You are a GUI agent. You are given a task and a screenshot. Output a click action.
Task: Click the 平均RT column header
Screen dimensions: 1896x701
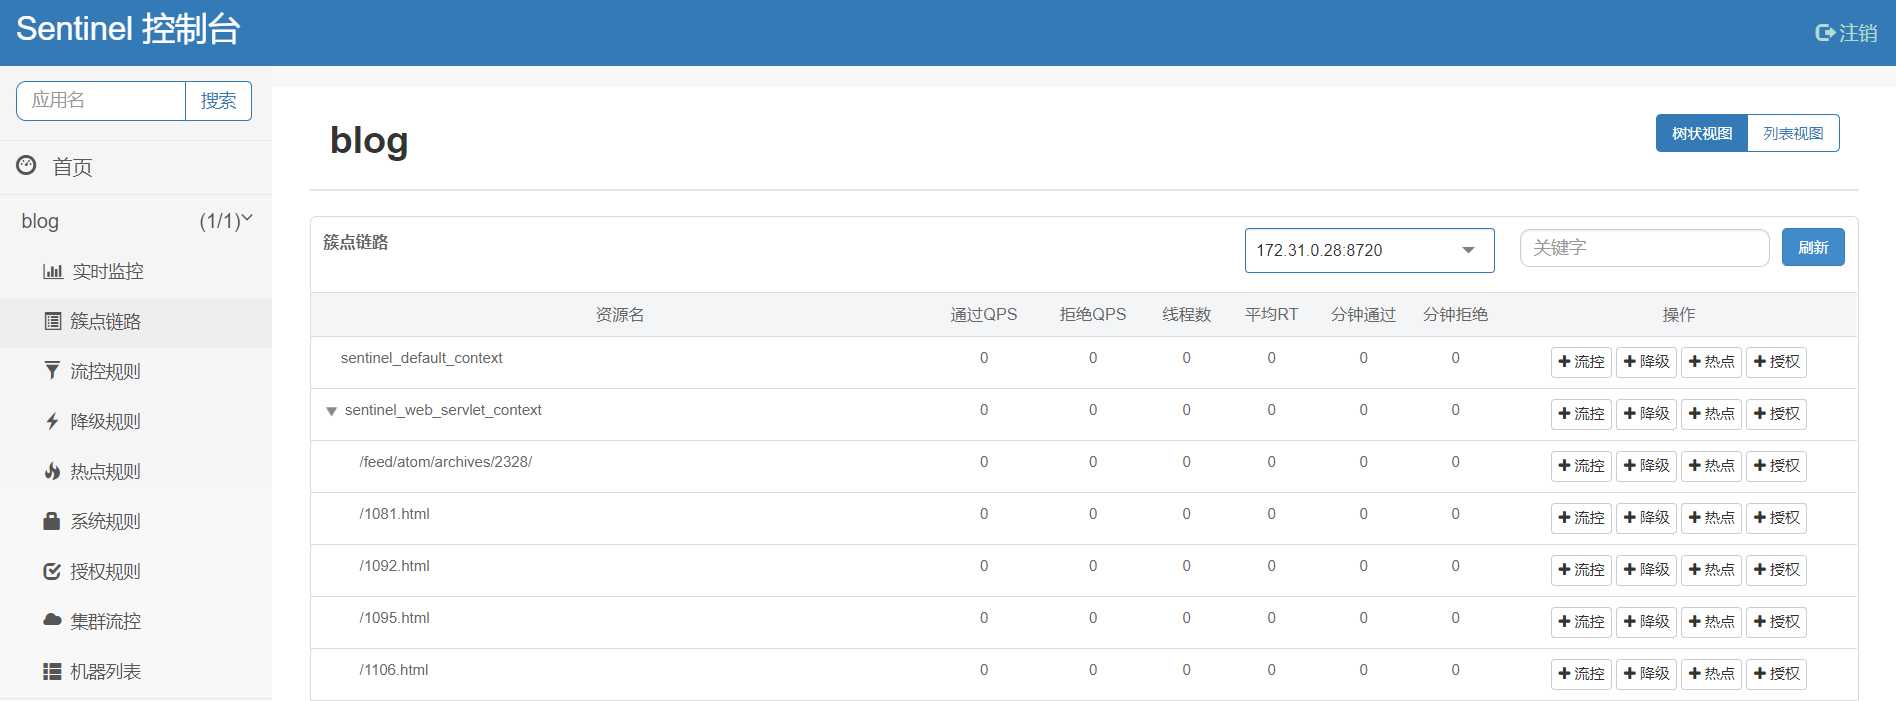pos(1271,315)
